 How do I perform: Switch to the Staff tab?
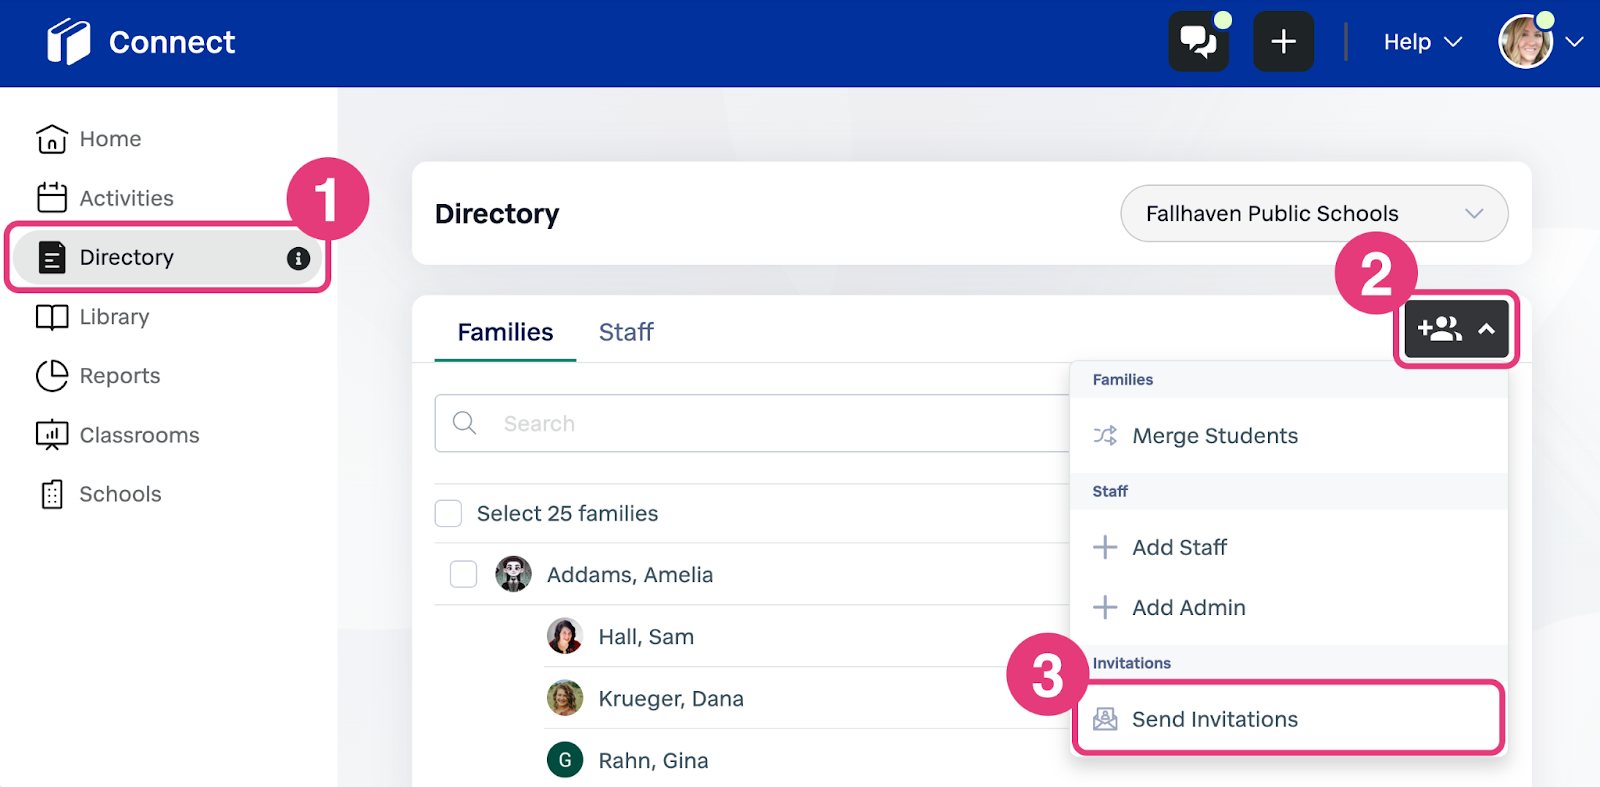tap(626, 332)
